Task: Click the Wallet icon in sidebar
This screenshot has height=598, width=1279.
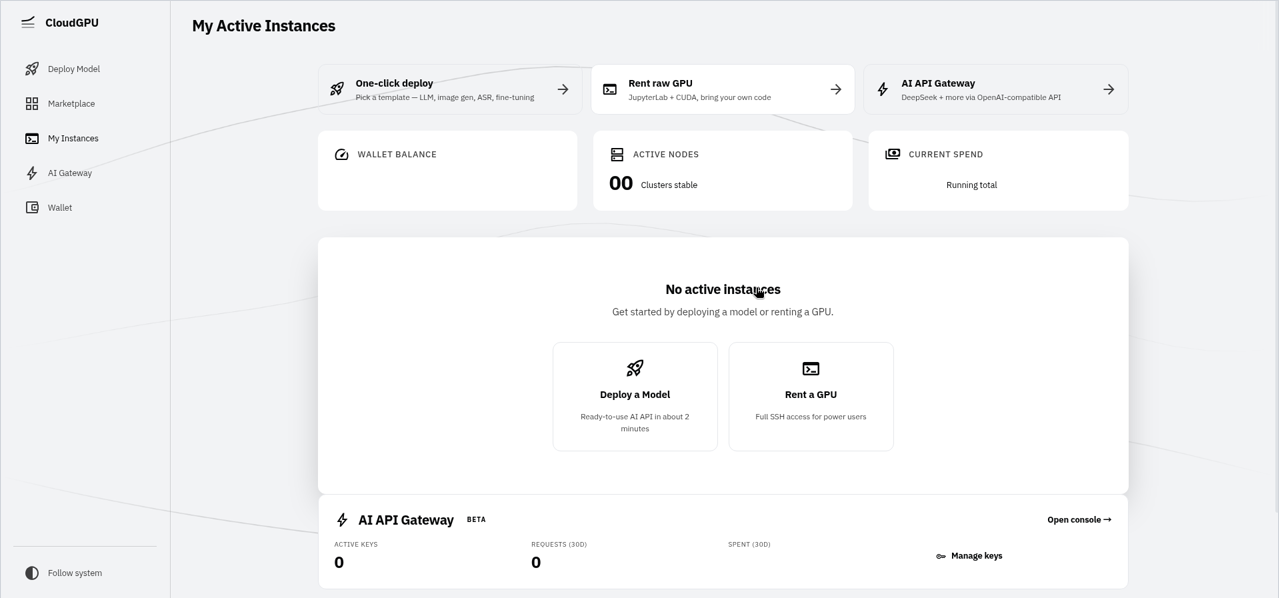Action: pyautogui.click(x=32, y=208)
